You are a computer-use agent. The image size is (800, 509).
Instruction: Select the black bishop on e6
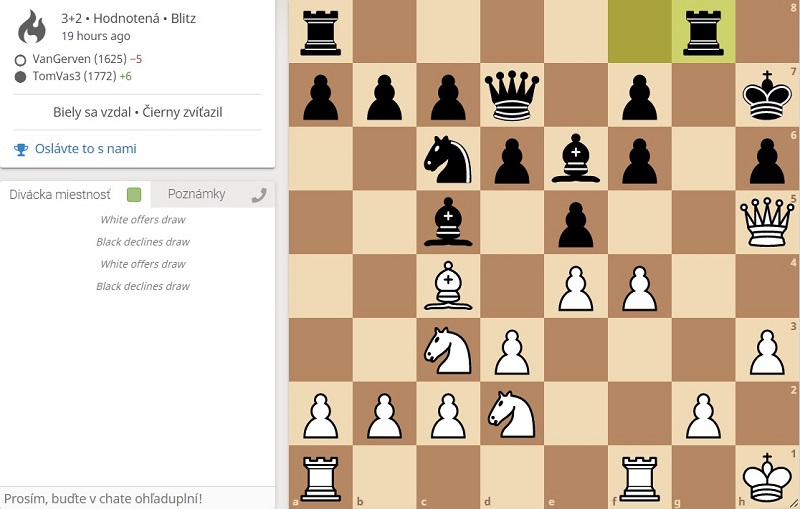(x=576, y=158)
